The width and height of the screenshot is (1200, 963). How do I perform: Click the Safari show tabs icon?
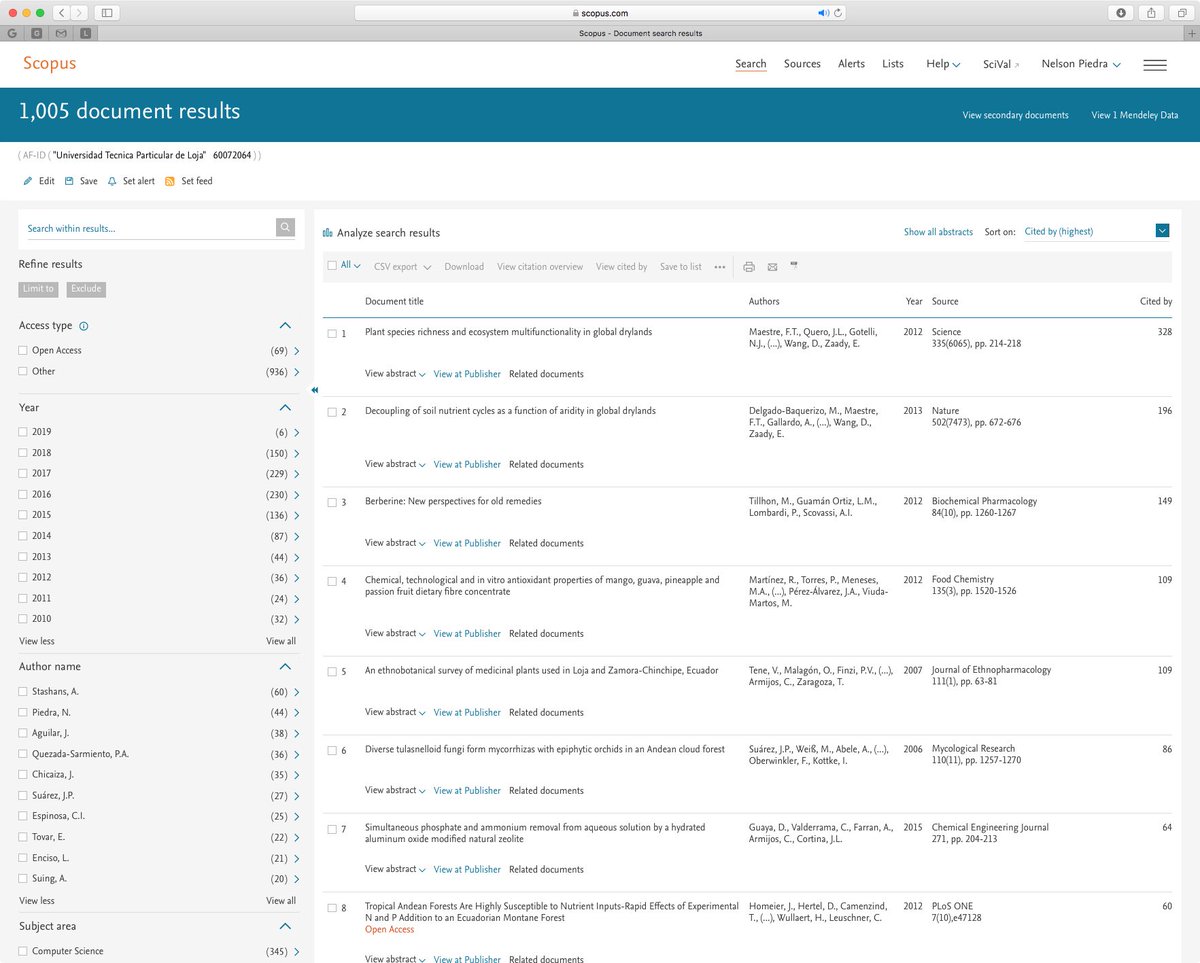(x=1181, y=13)
